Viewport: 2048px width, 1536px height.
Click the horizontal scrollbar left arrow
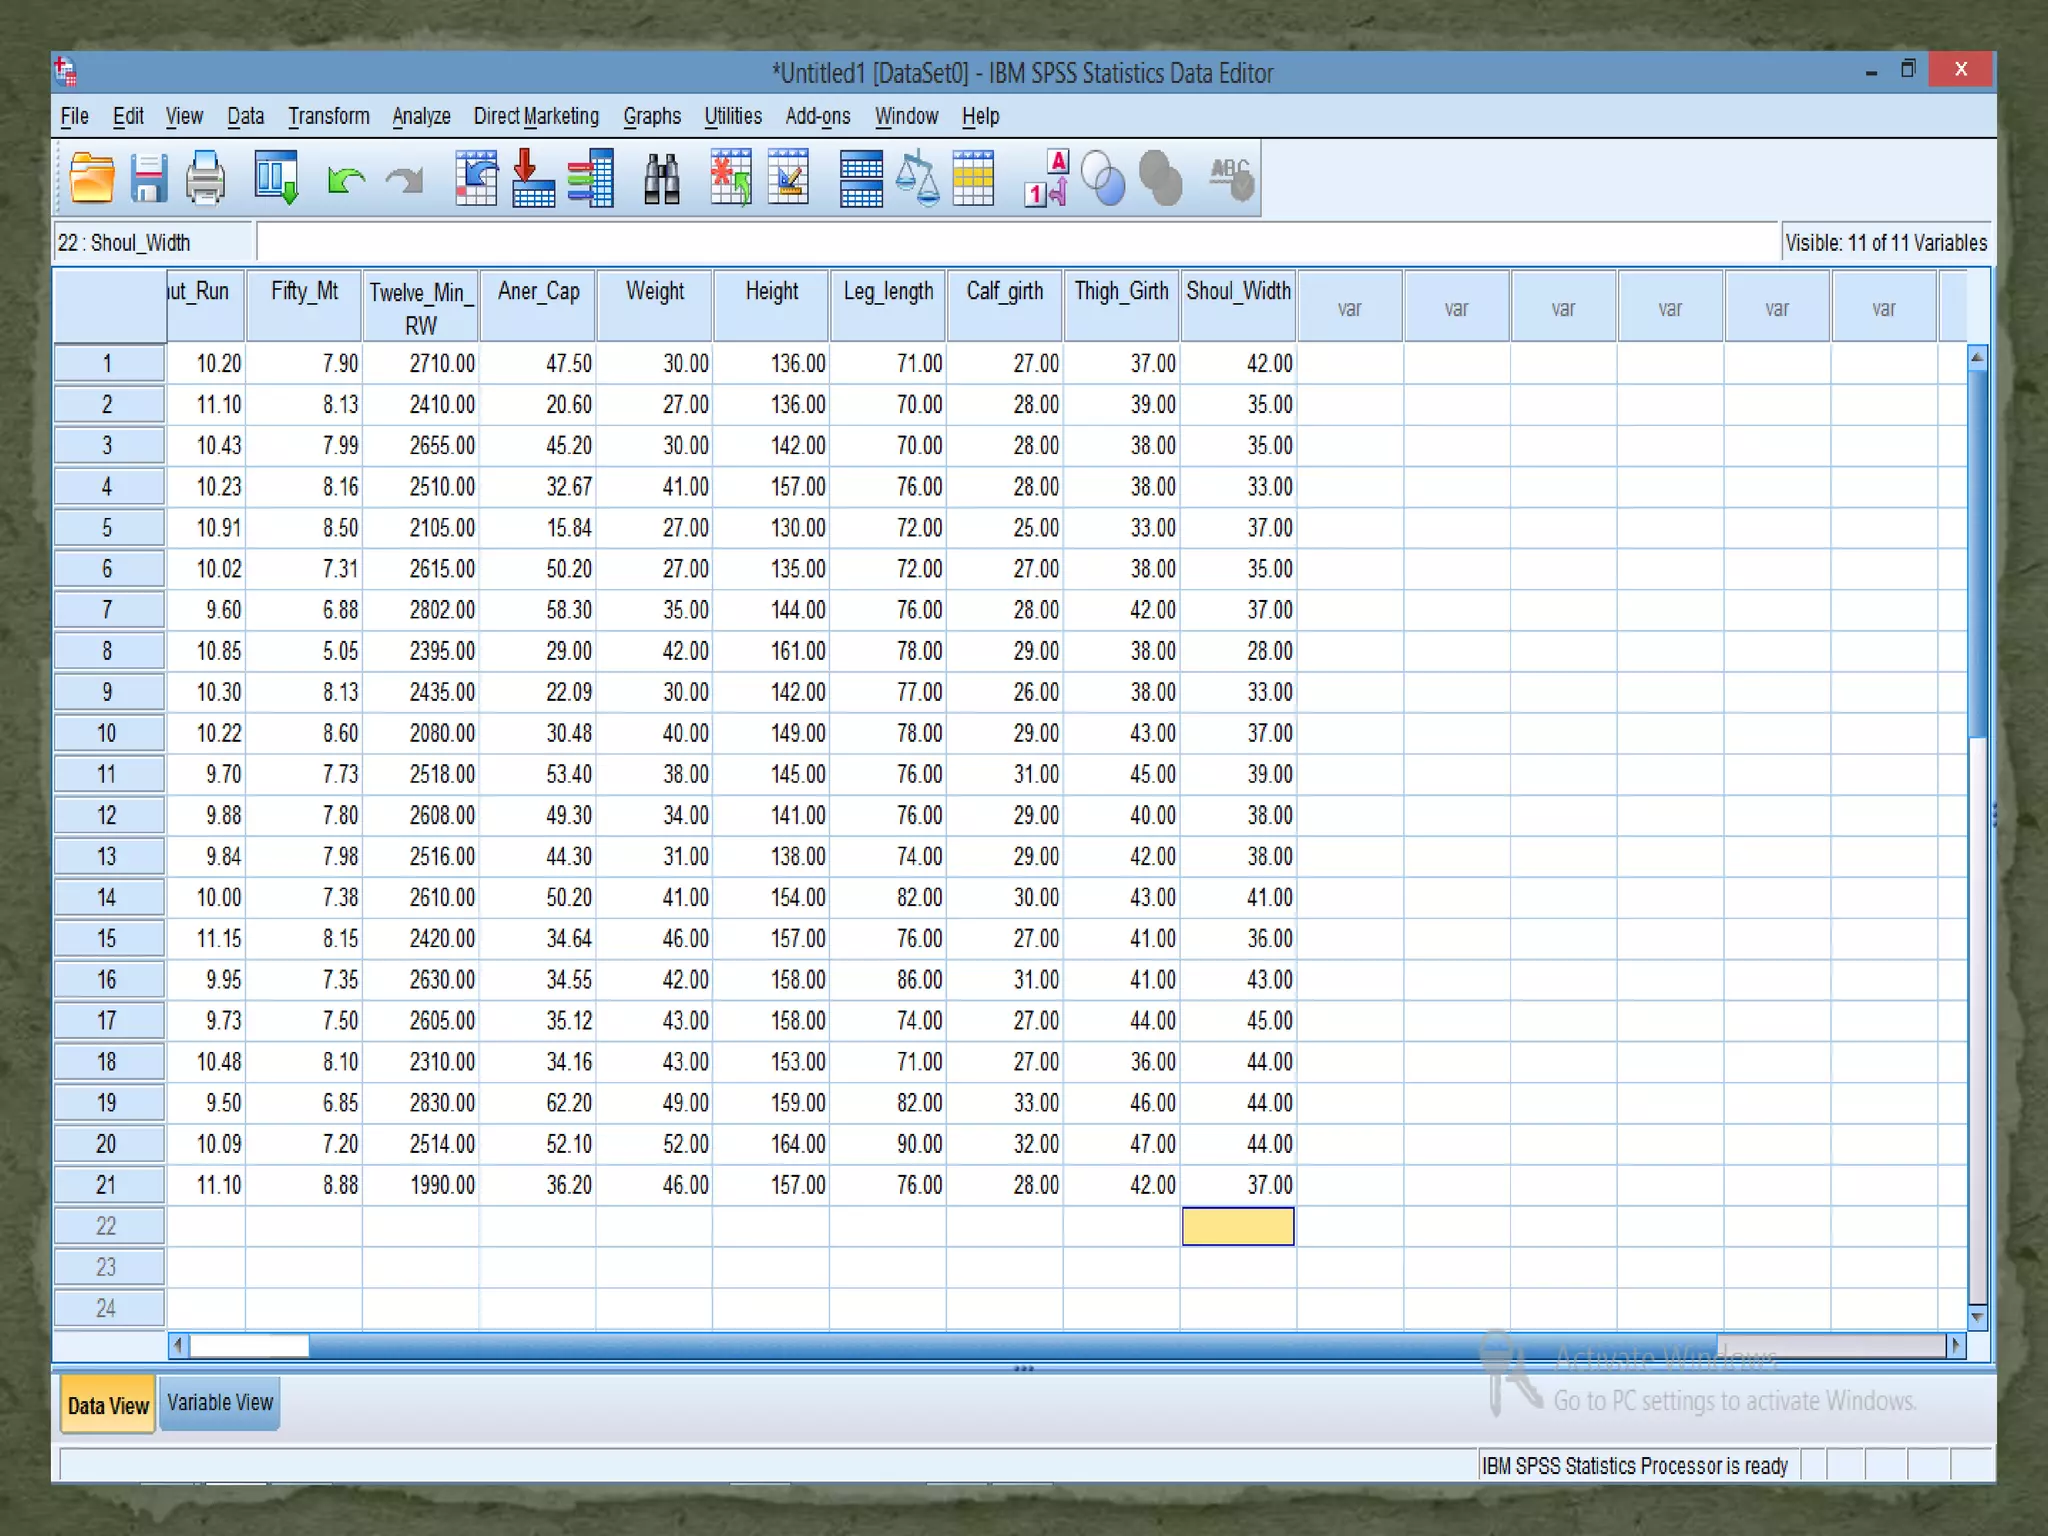click(179, 1346)
